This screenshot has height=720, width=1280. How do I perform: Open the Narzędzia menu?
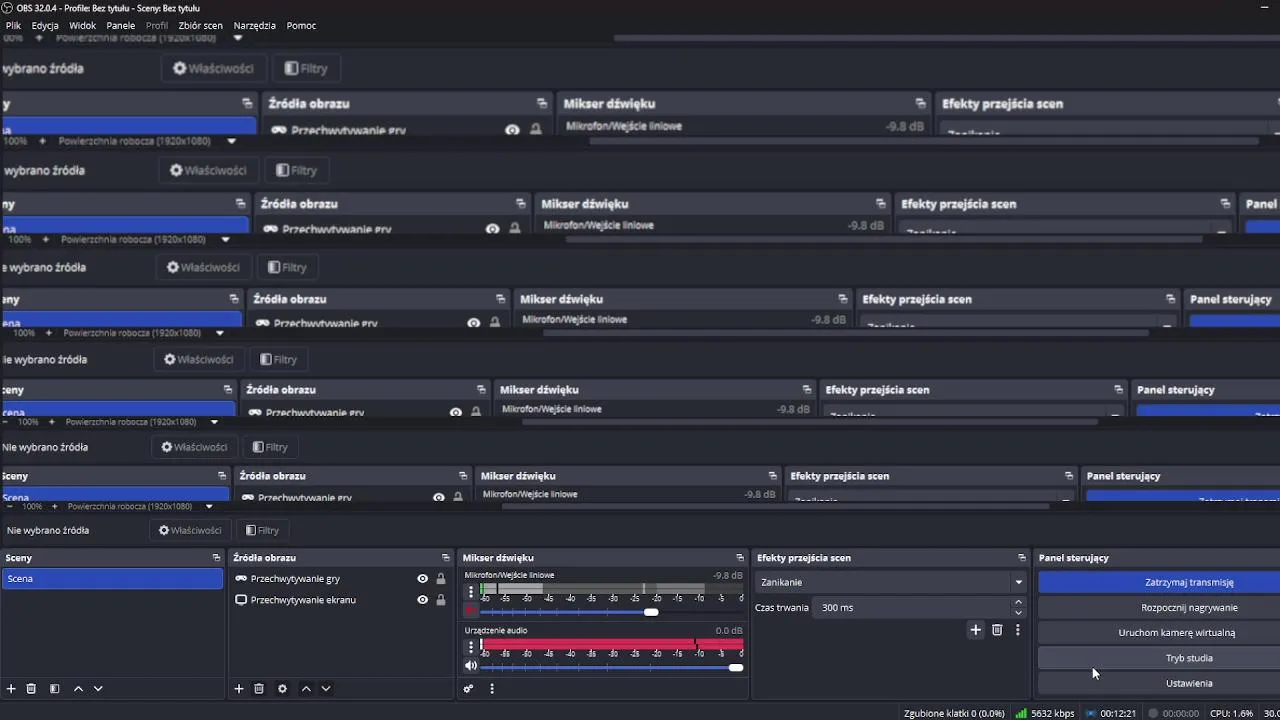point(254,25)
